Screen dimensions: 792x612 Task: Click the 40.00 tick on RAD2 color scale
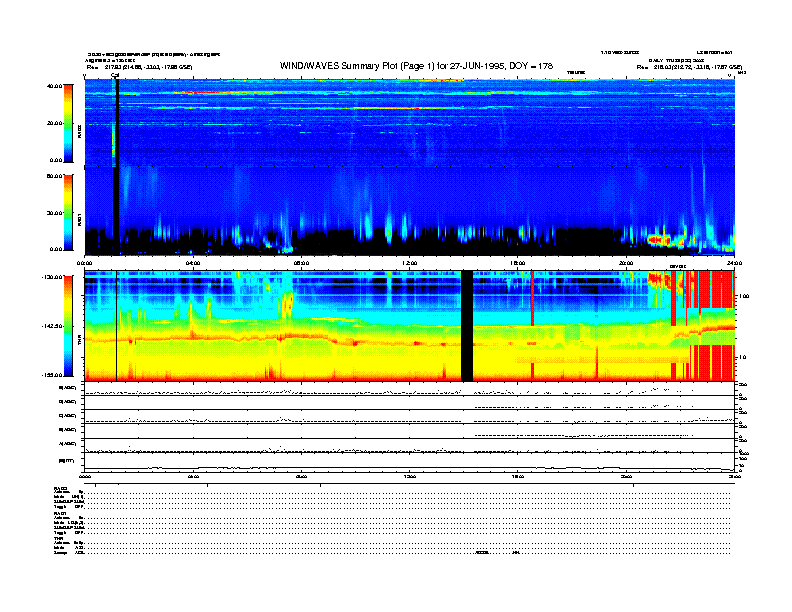(x=54, y=86)
